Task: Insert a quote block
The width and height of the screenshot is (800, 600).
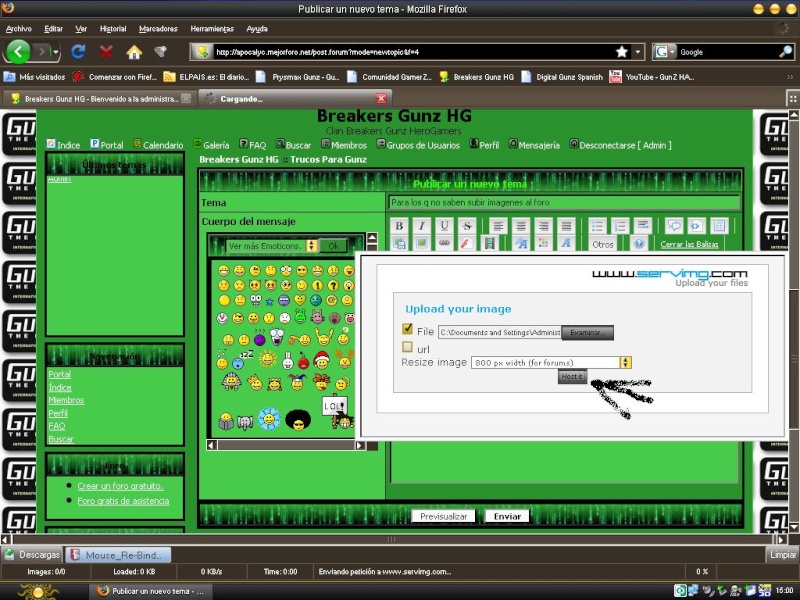Action: coord(674,226)
